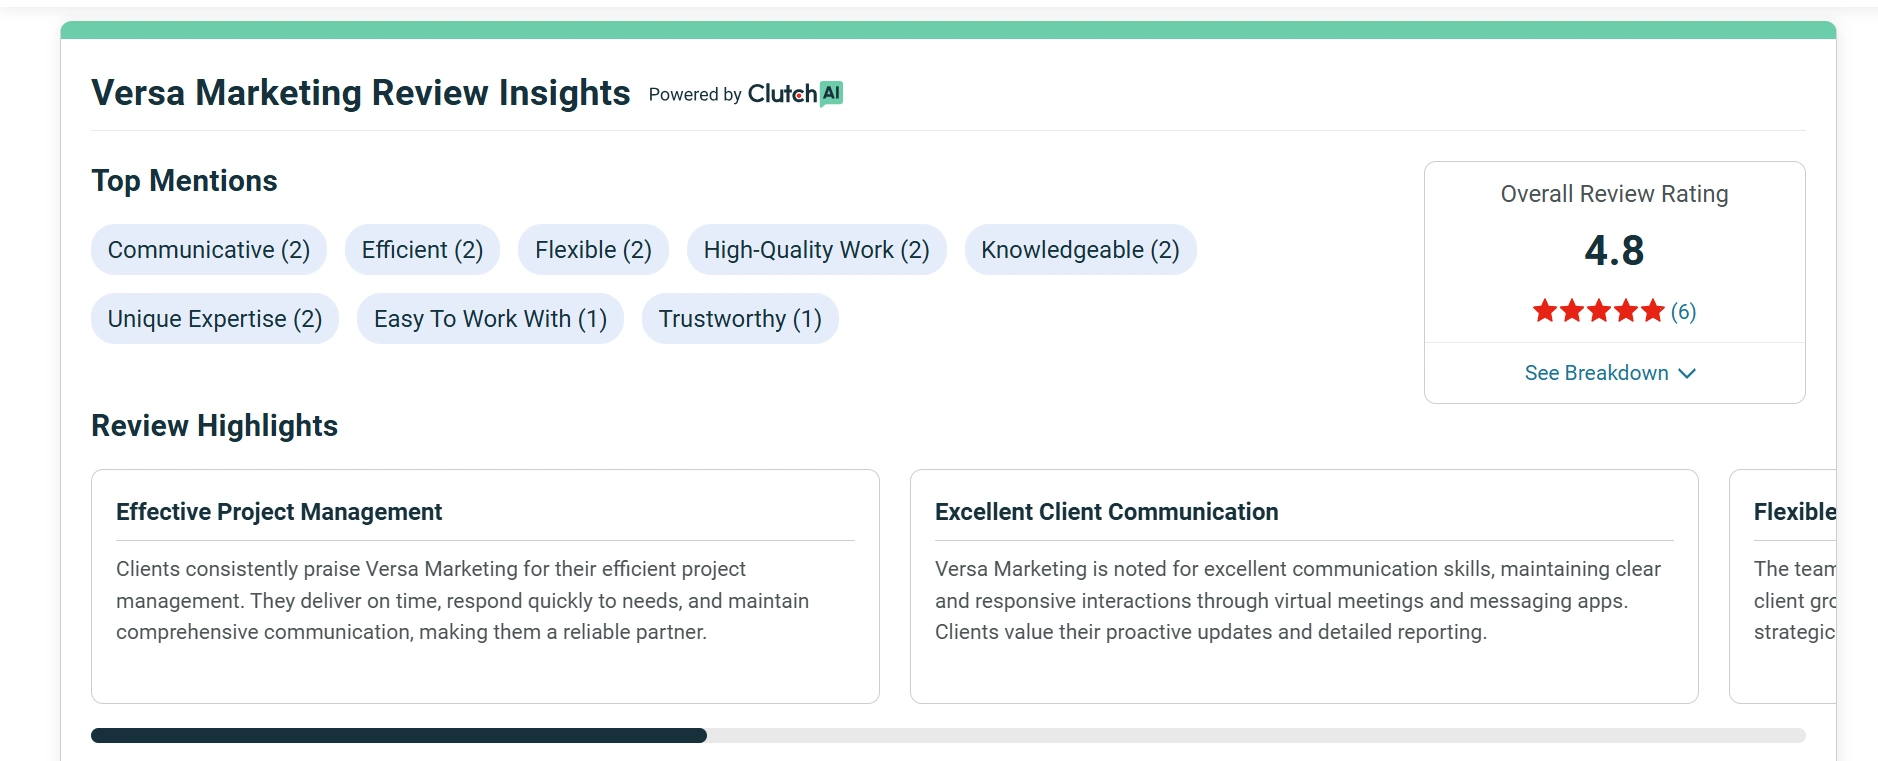Select the Communicative (2) mention chip
Screen dimensions: 1878x761
click(x=209, y=250)
